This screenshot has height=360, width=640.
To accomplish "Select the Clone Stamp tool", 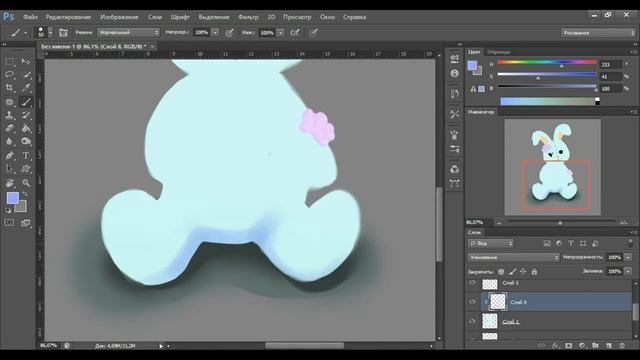I will tap(9, 115).
